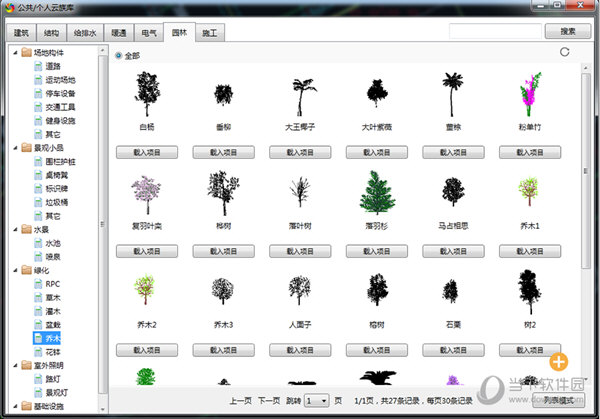600x419 pixels.
Task: Click 载入项目 button under 白杨
Action: pos(147,152)
